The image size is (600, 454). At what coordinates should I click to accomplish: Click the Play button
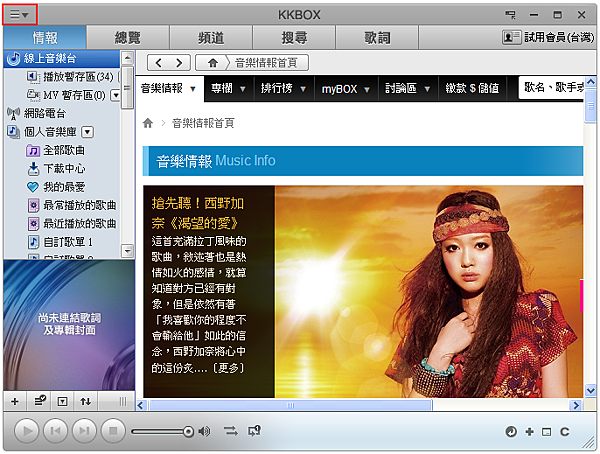pyautogui.click(x=27, y=431)
